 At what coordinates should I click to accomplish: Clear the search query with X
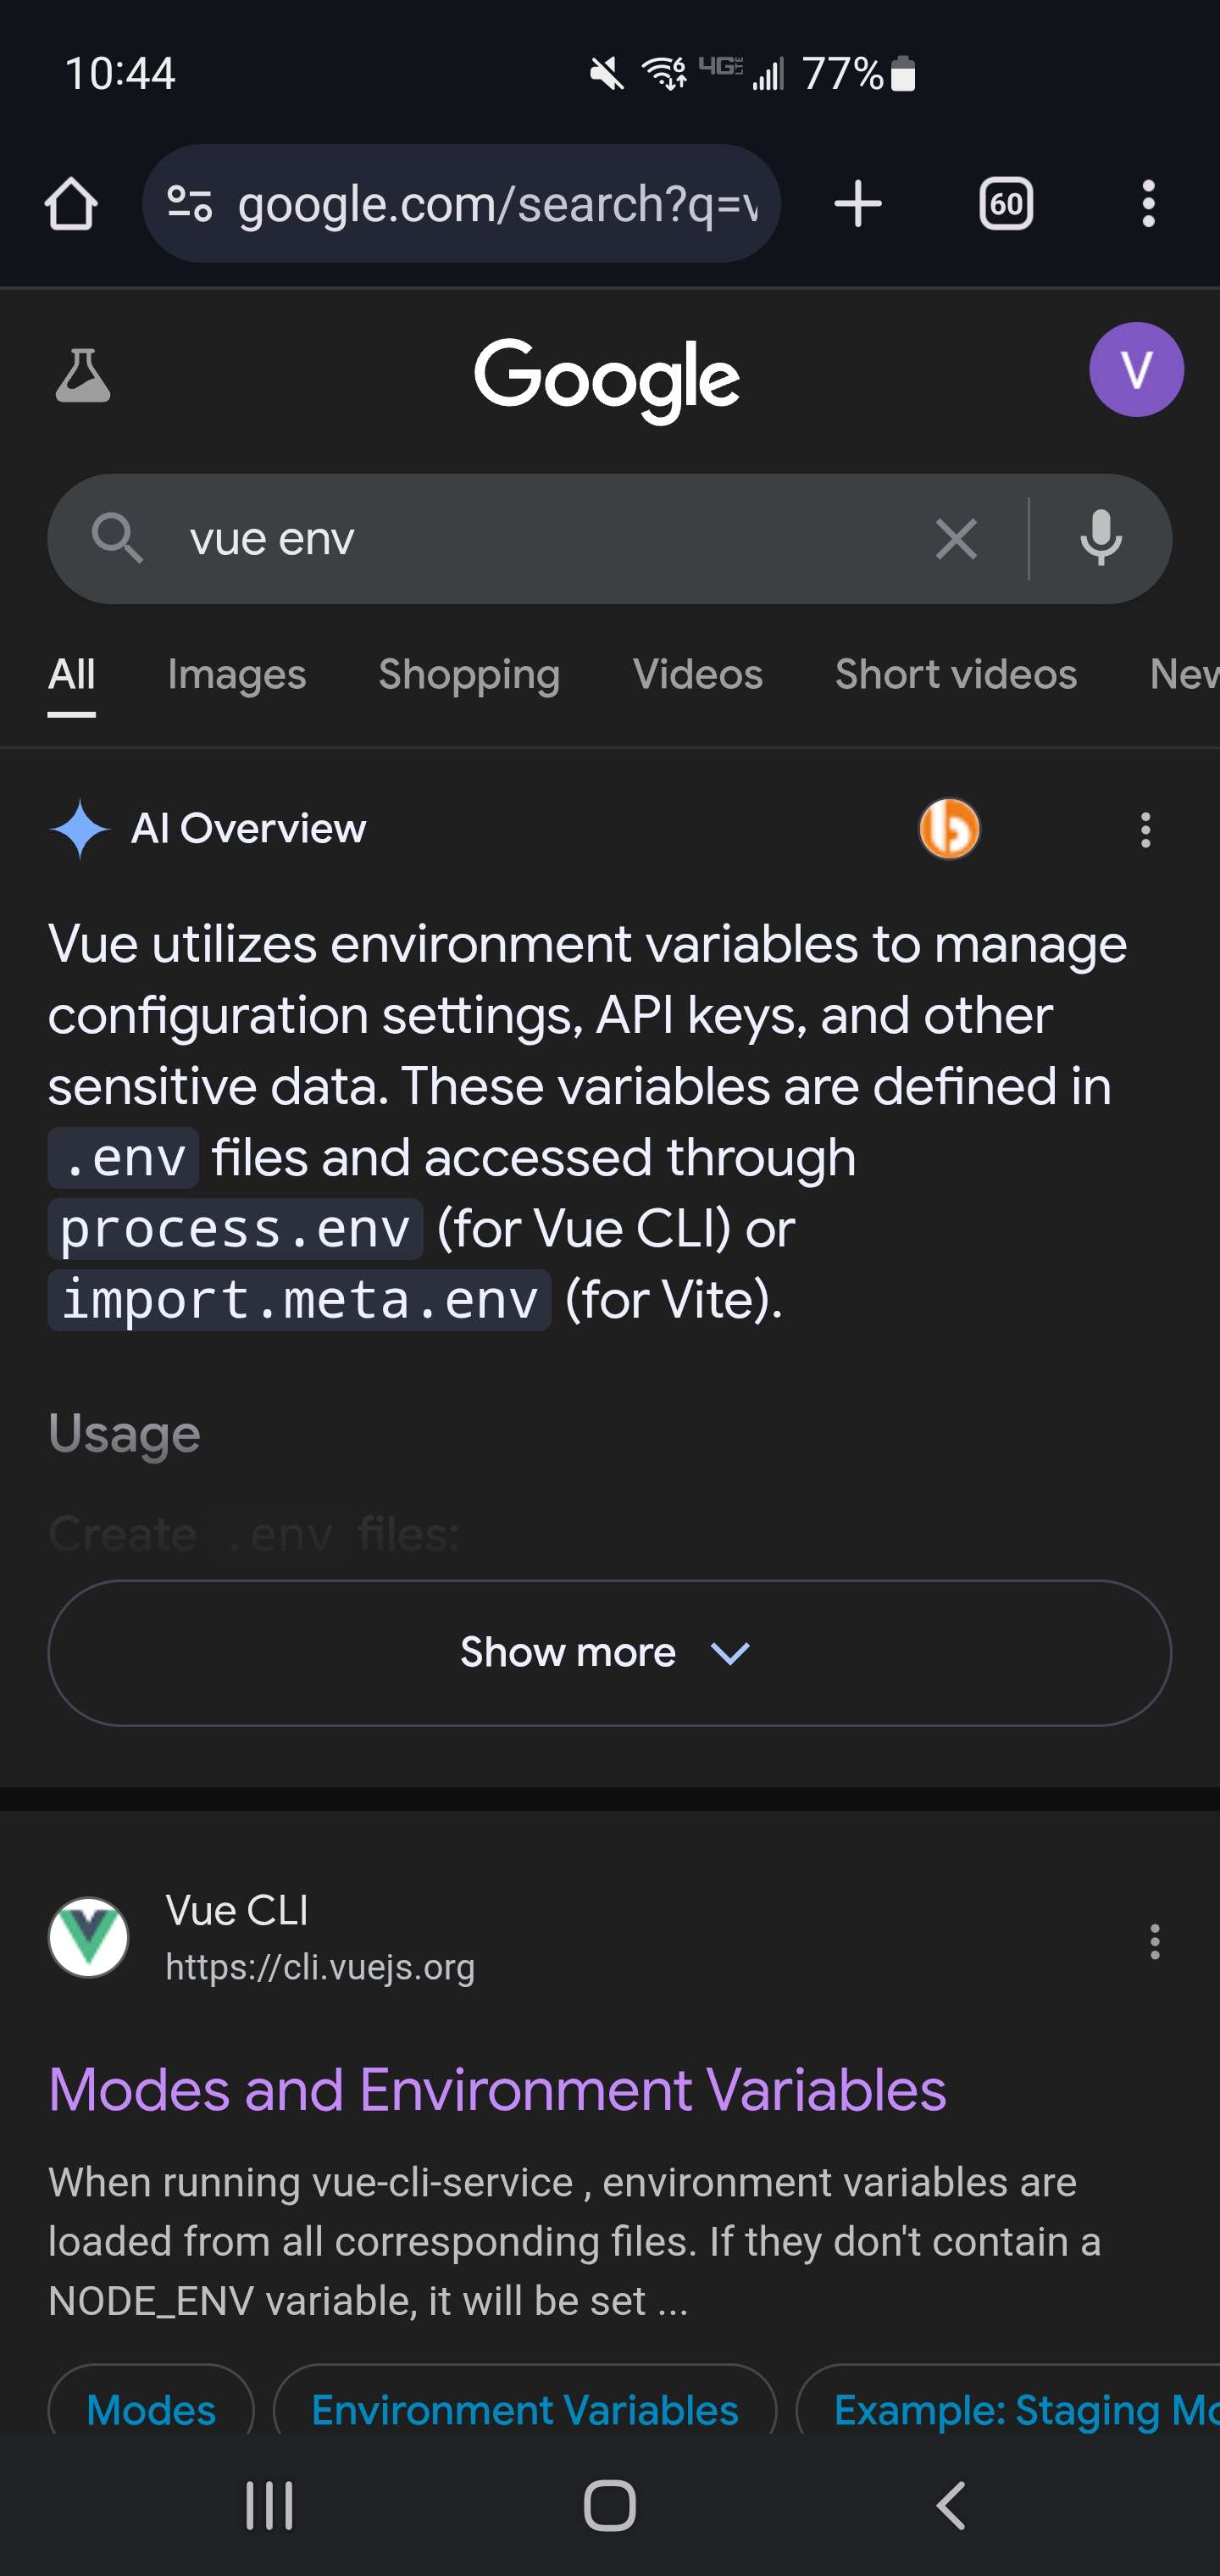tap(956, 539)
